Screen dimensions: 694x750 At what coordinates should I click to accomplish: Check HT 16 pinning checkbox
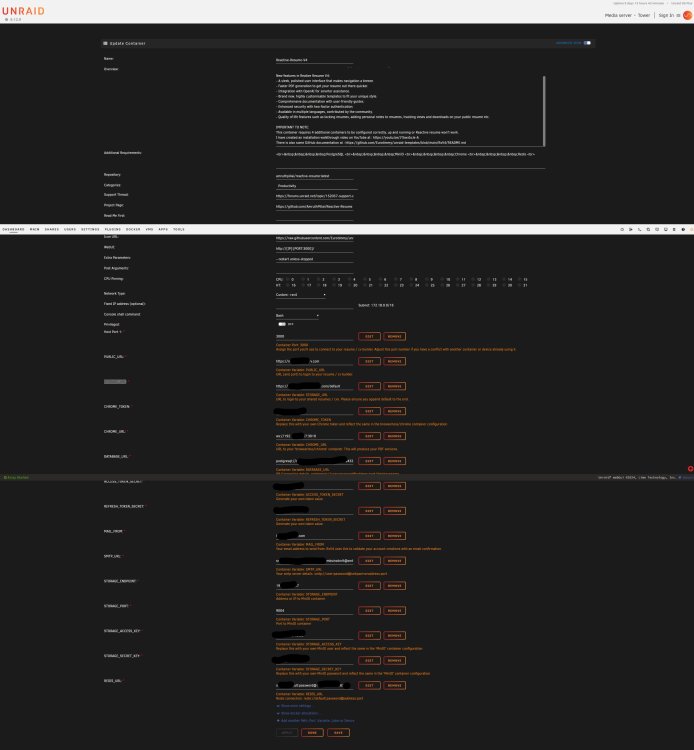pos(287,285)
